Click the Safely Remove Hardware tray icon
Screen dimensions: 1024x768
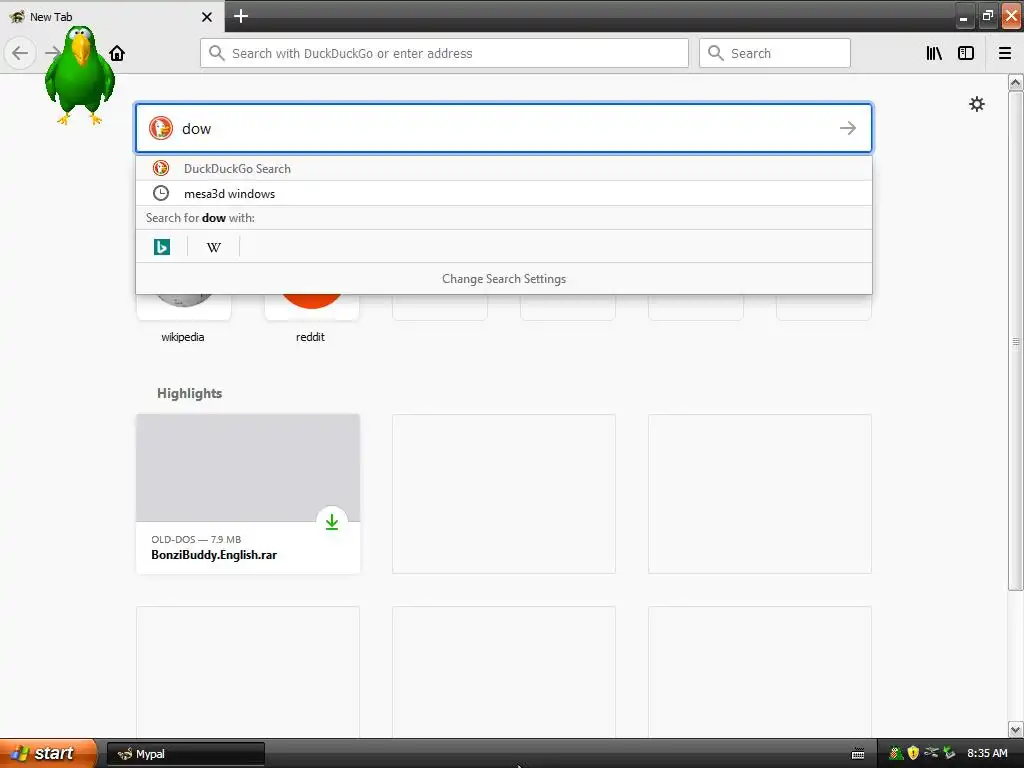pos(949,753)
